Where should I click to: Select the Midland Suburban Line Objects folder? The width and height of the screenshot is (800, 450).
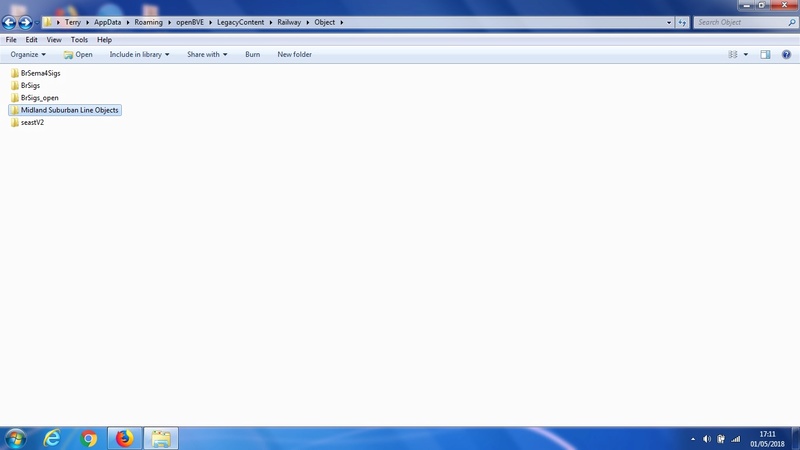(65, 110)
